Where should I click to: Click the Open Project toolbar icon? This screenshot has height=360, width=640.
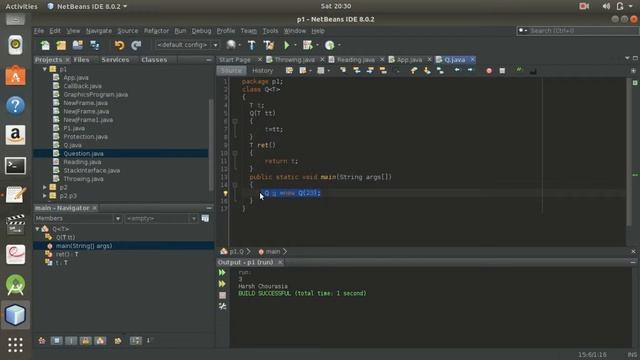[78, 45]
